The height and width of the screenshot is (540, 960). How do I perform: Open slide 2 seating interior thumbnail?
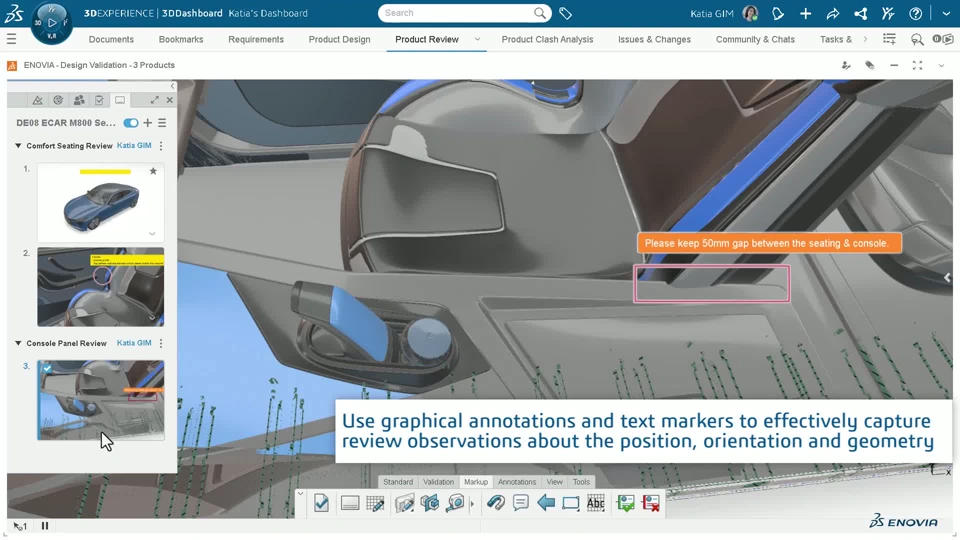coord(100,287)
